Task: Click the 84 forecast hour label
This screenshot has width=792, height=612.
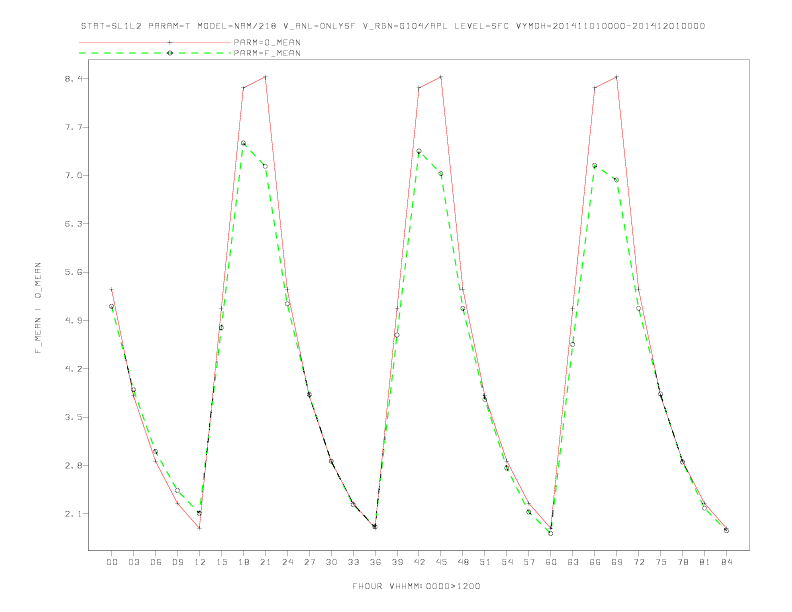Action: pos(726,562)
